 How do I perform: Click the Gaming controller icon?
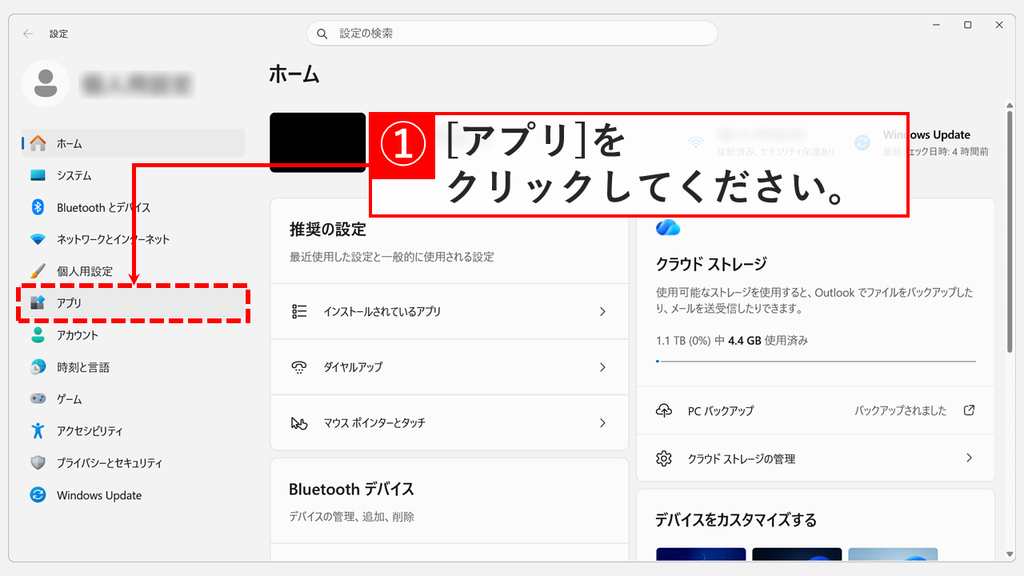pos(38,398)
